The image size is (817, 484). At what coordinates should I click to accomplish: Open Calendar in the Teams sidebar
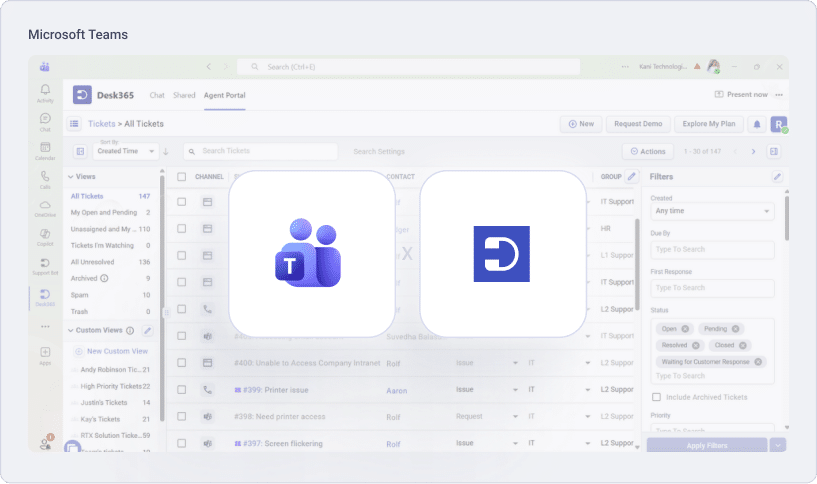[45, 151]
